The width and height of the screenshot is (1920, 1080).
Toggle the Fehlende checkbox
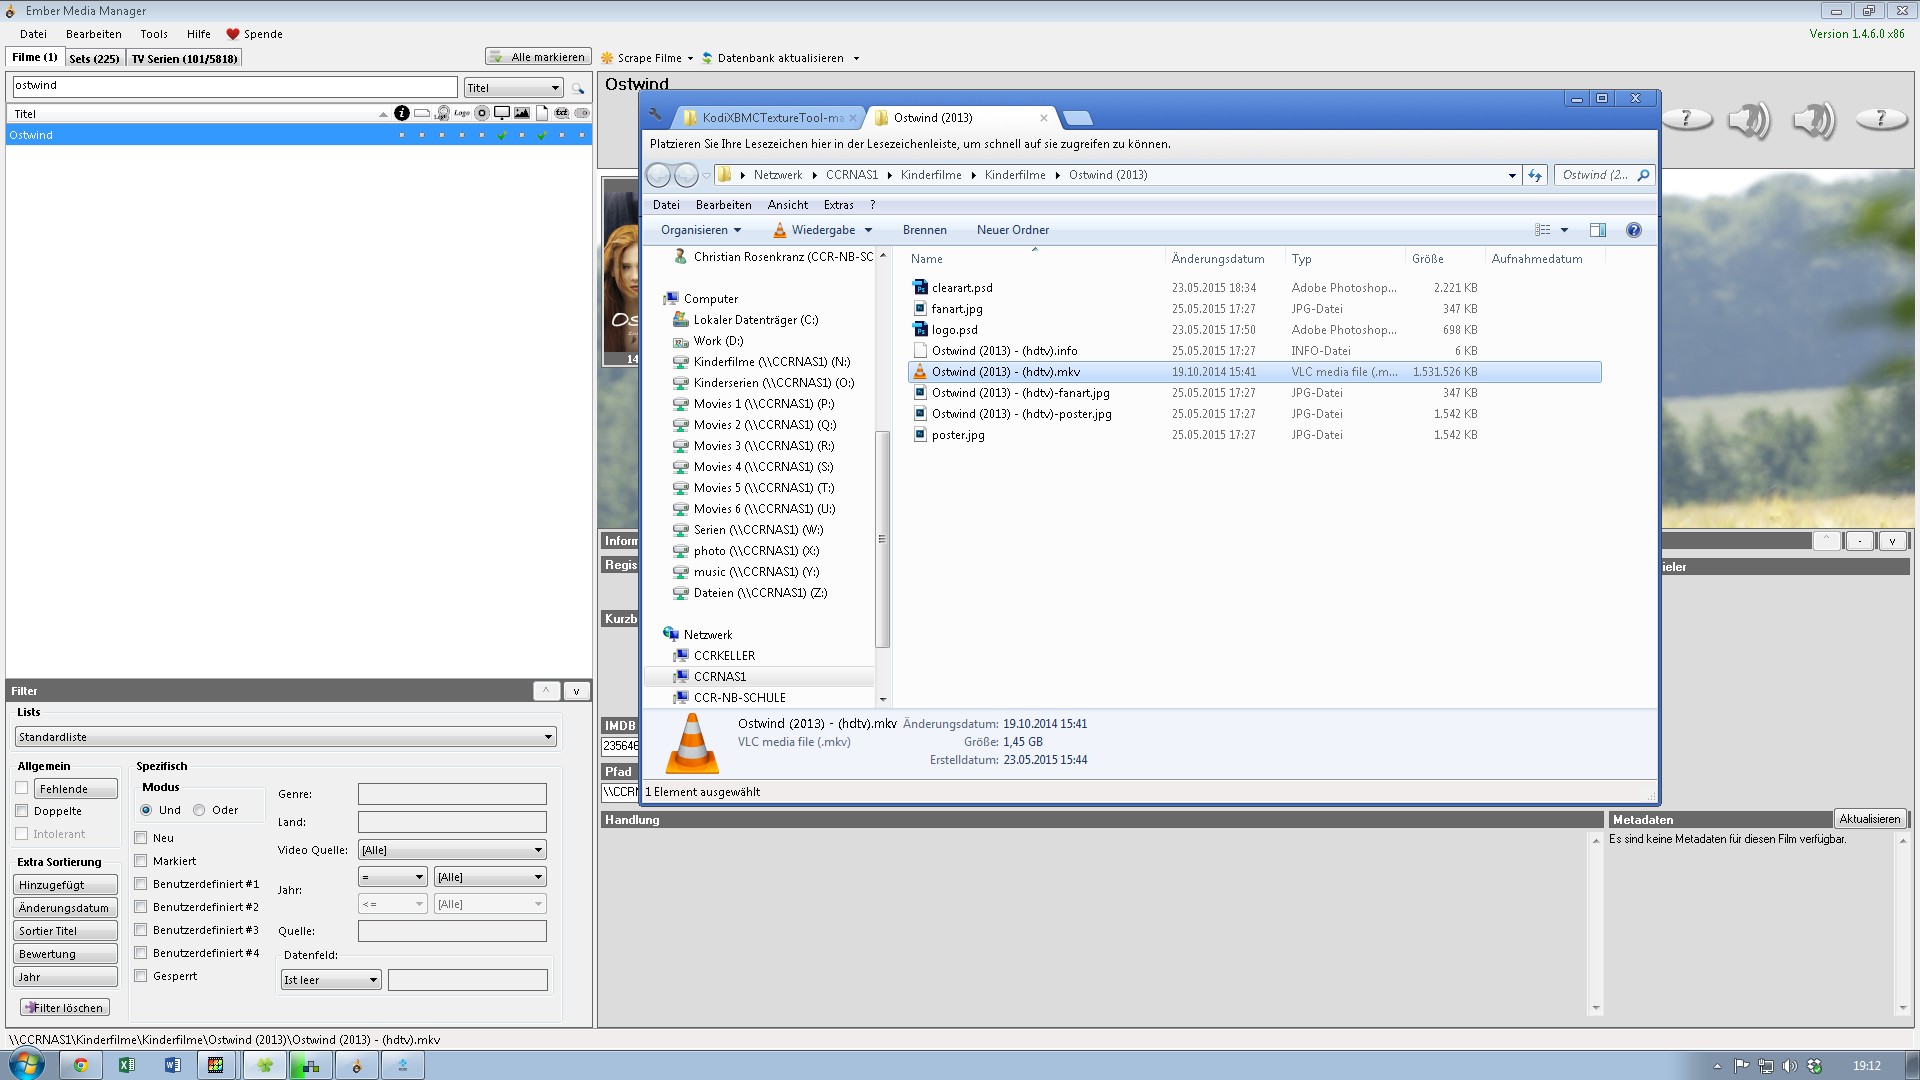point(22,788)
